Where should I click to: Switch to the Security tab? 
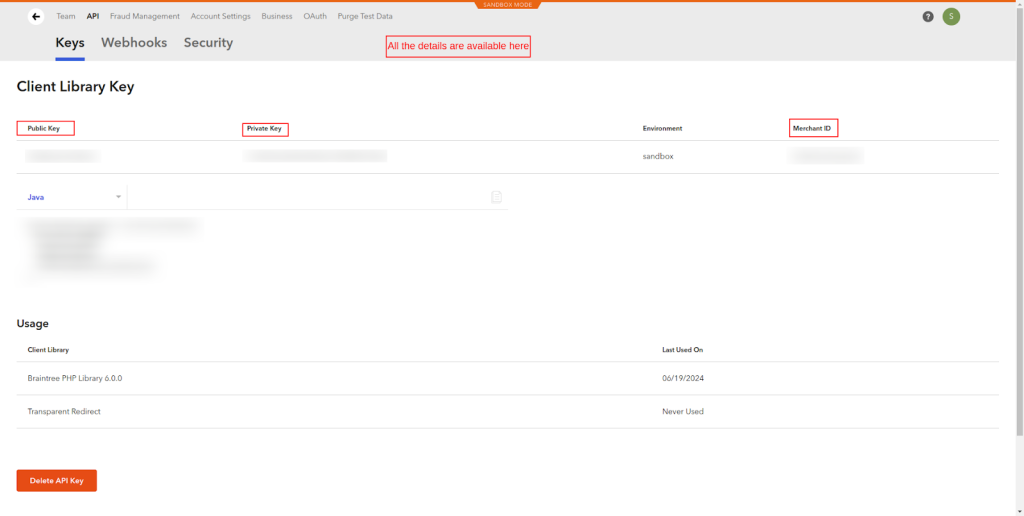[x=208, y=43]
